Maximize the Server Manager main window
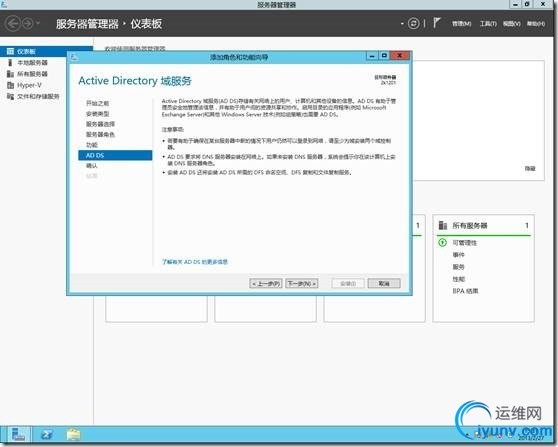The width and height of the screenshot is (558, 447). click(x=527, y=4)
